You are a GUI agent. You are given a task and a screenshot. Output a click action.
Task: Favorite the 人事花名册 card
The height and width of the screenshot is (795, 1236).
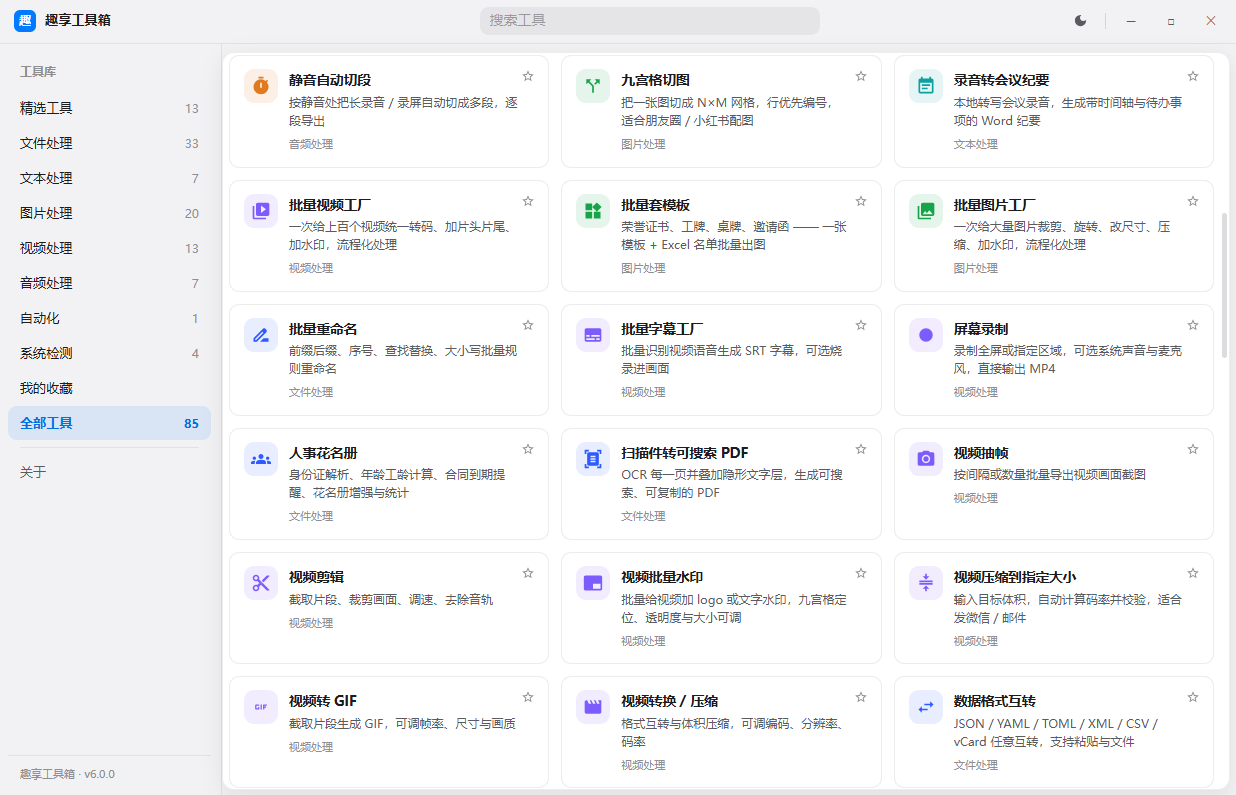click(528, 449)
